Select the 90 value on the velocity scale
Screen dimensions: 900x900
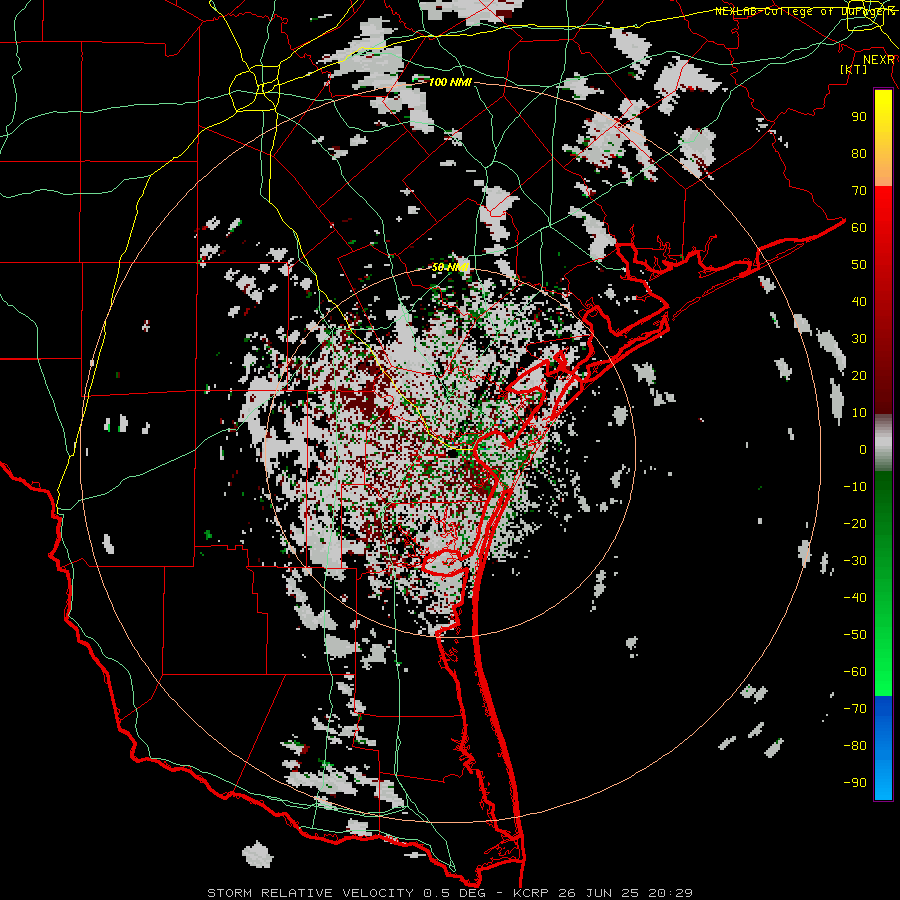859,117
